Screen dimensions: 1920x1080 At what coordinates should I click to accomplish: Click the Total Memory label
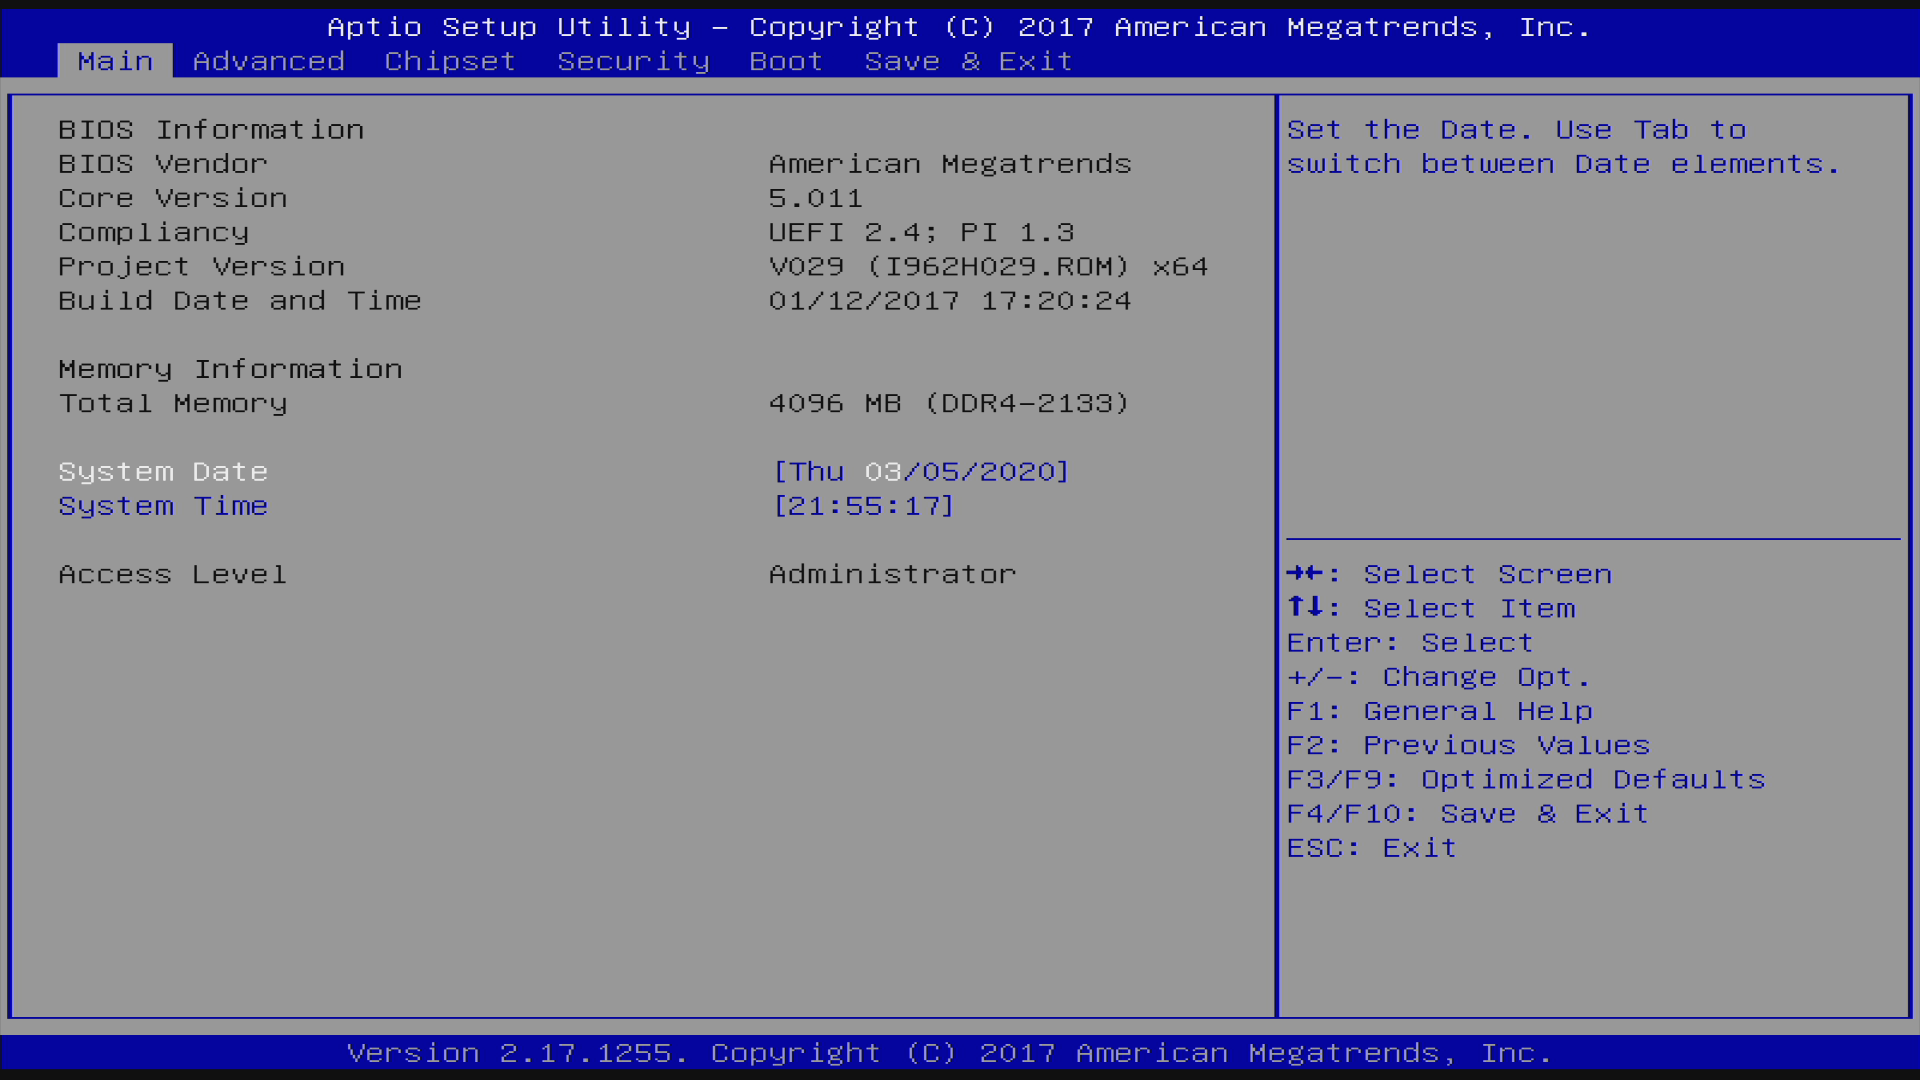173,404
